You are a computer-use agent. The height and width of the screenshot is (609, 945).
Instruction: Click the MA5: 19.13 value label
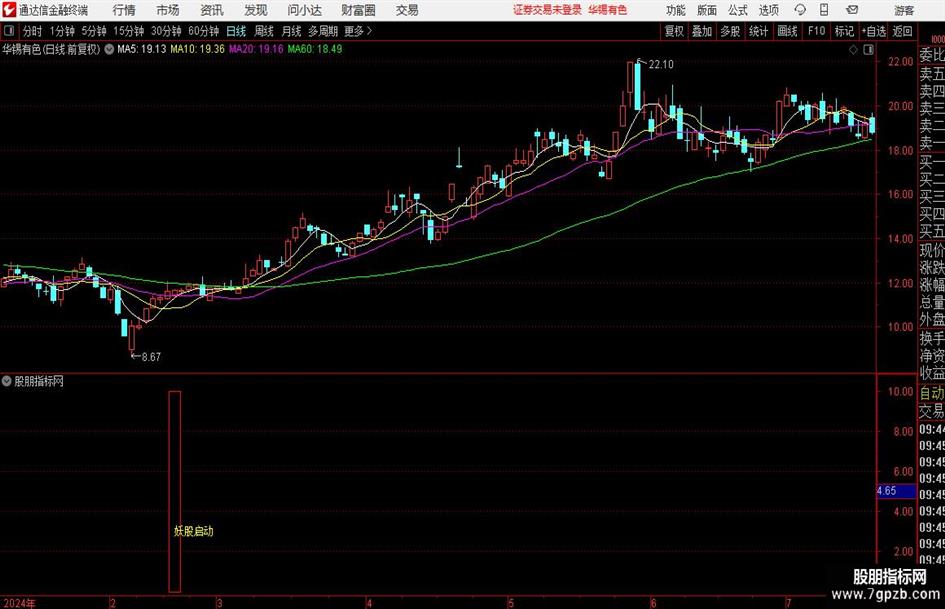(142, 49)
